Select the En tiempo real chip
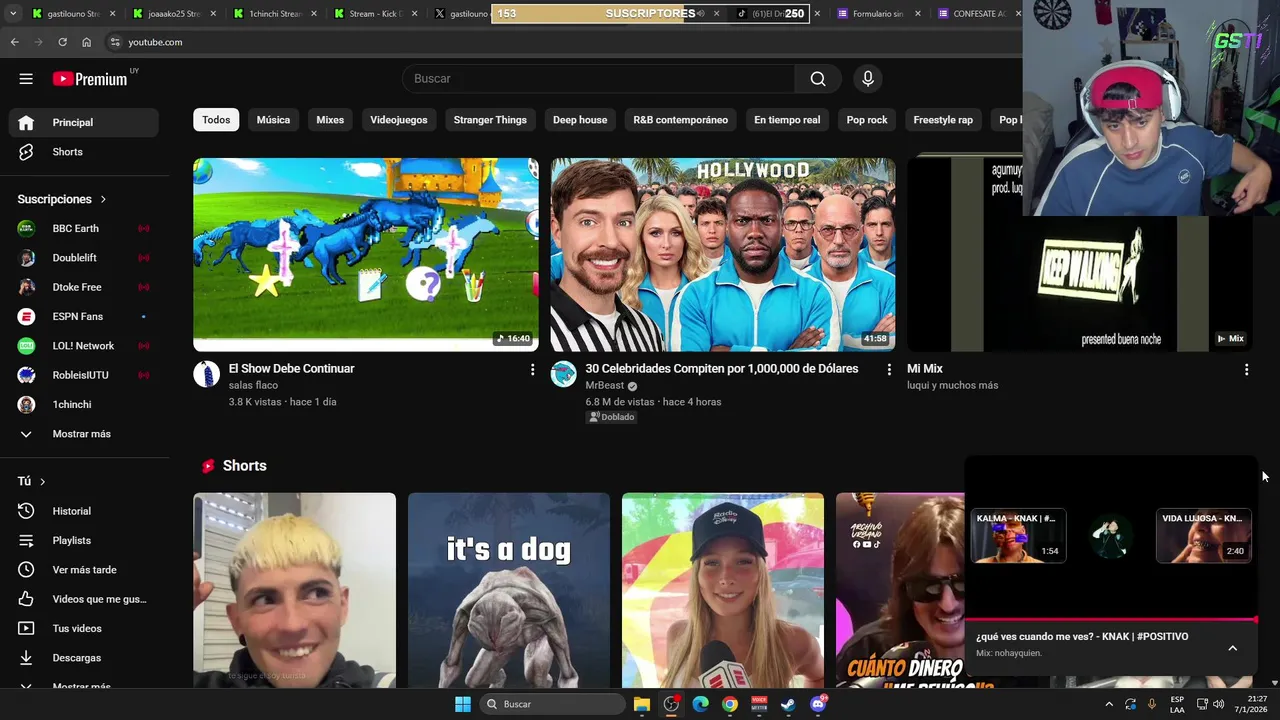Image resolution: width=1280 pixels, height=720 pixels. (x=787, y=120)
